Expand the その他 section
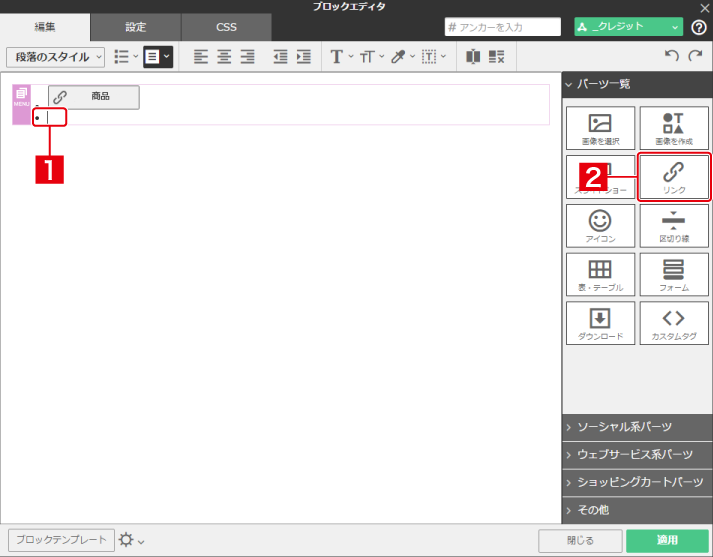This screenshot has height=557, width=713. 637,510
